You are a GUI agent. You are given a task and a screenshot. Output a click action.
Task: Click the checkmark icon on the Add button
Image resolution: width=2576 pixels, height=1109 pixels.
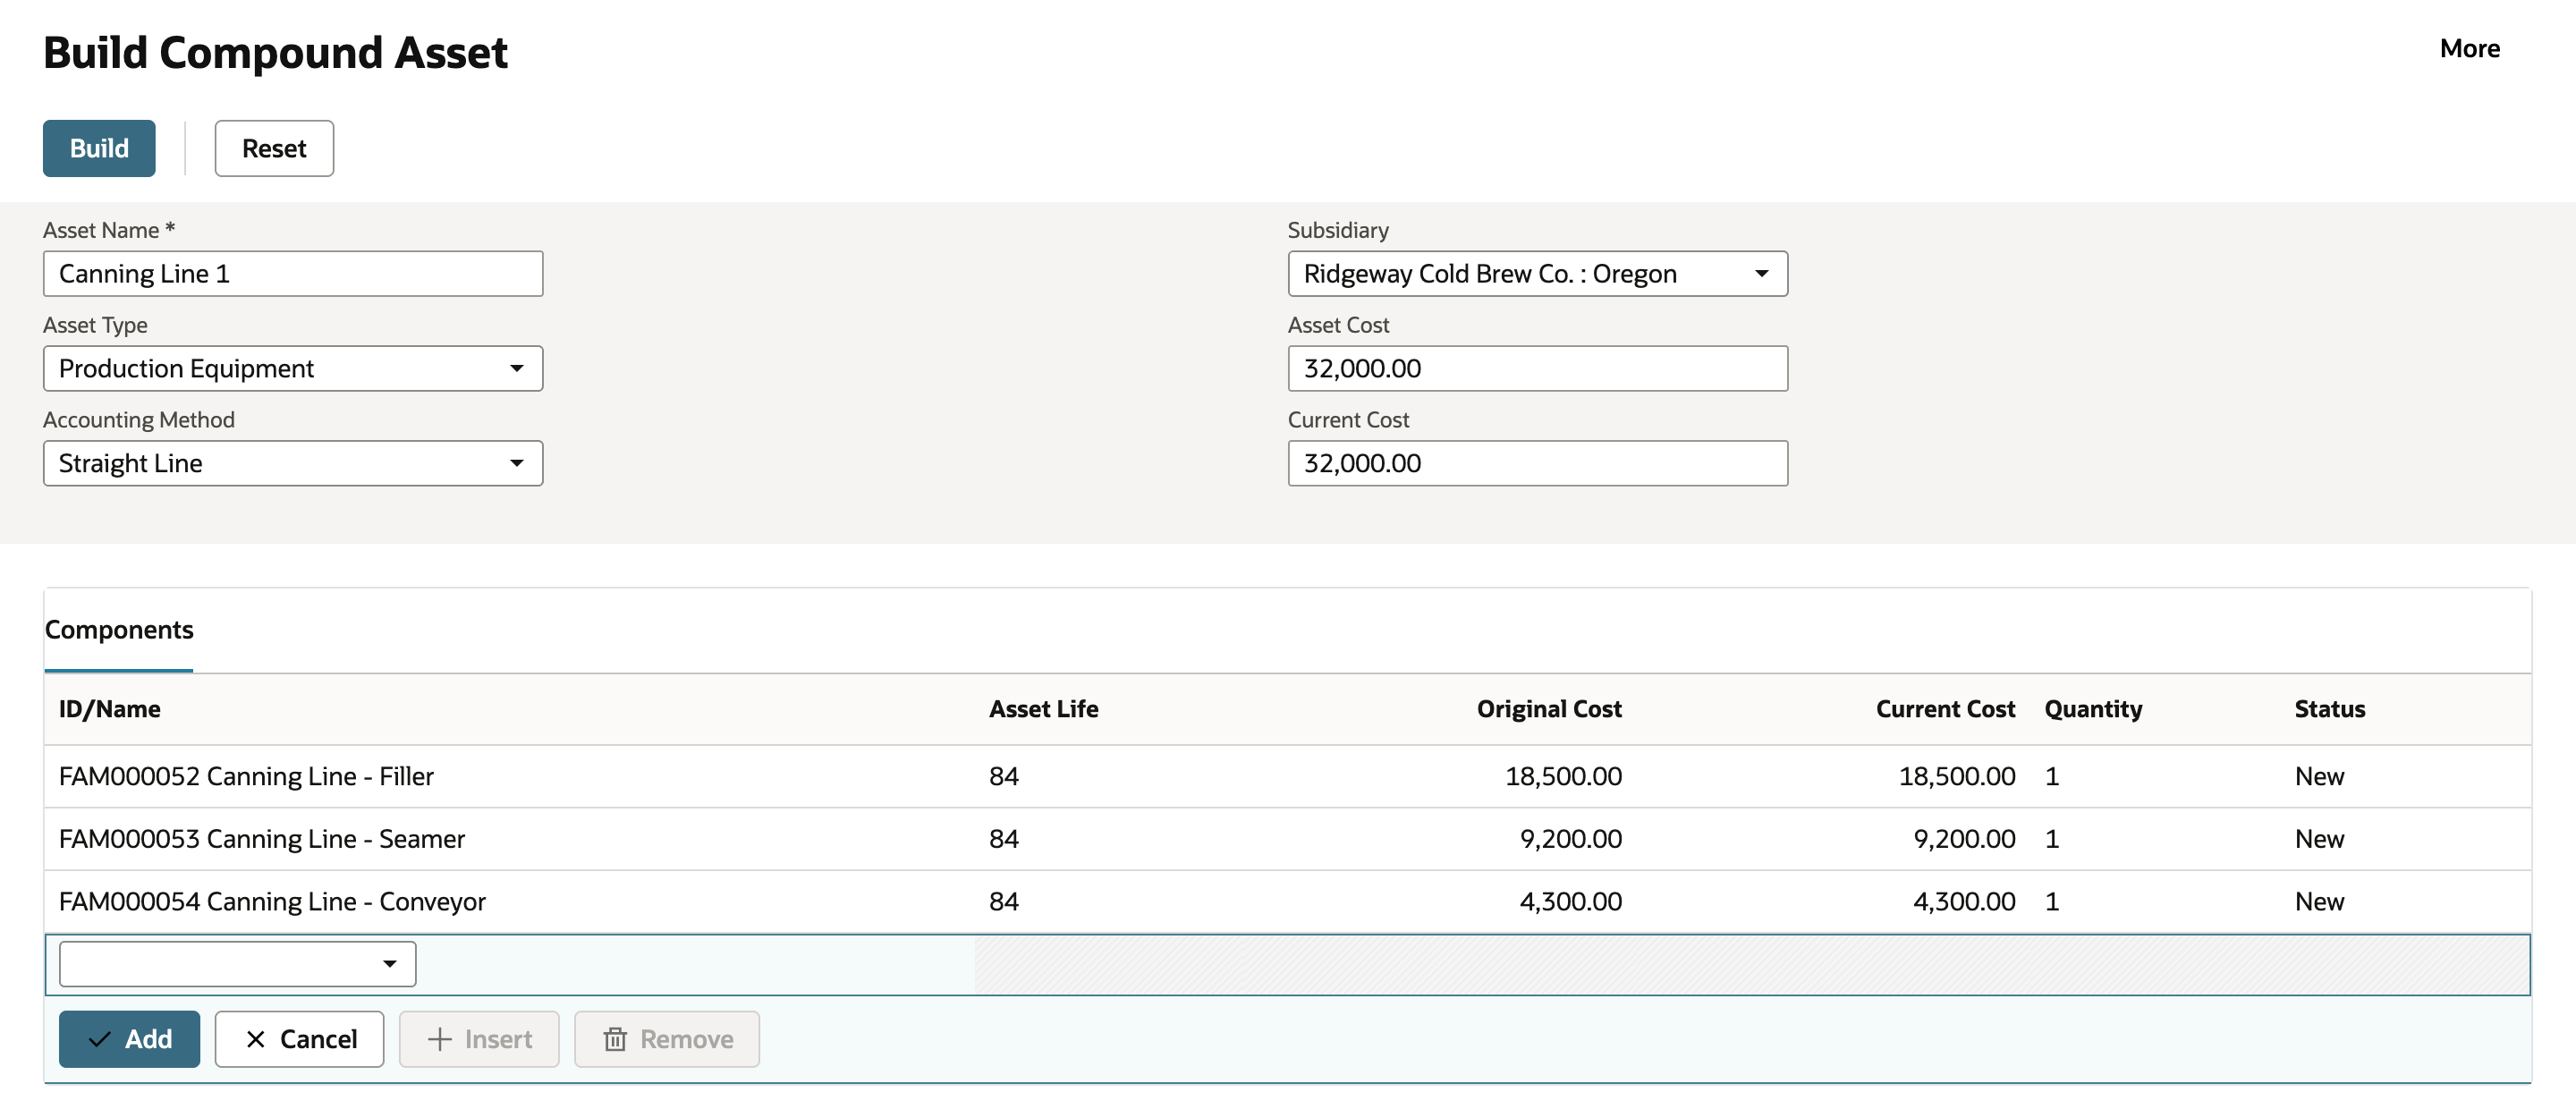[x=100, y=1039]
